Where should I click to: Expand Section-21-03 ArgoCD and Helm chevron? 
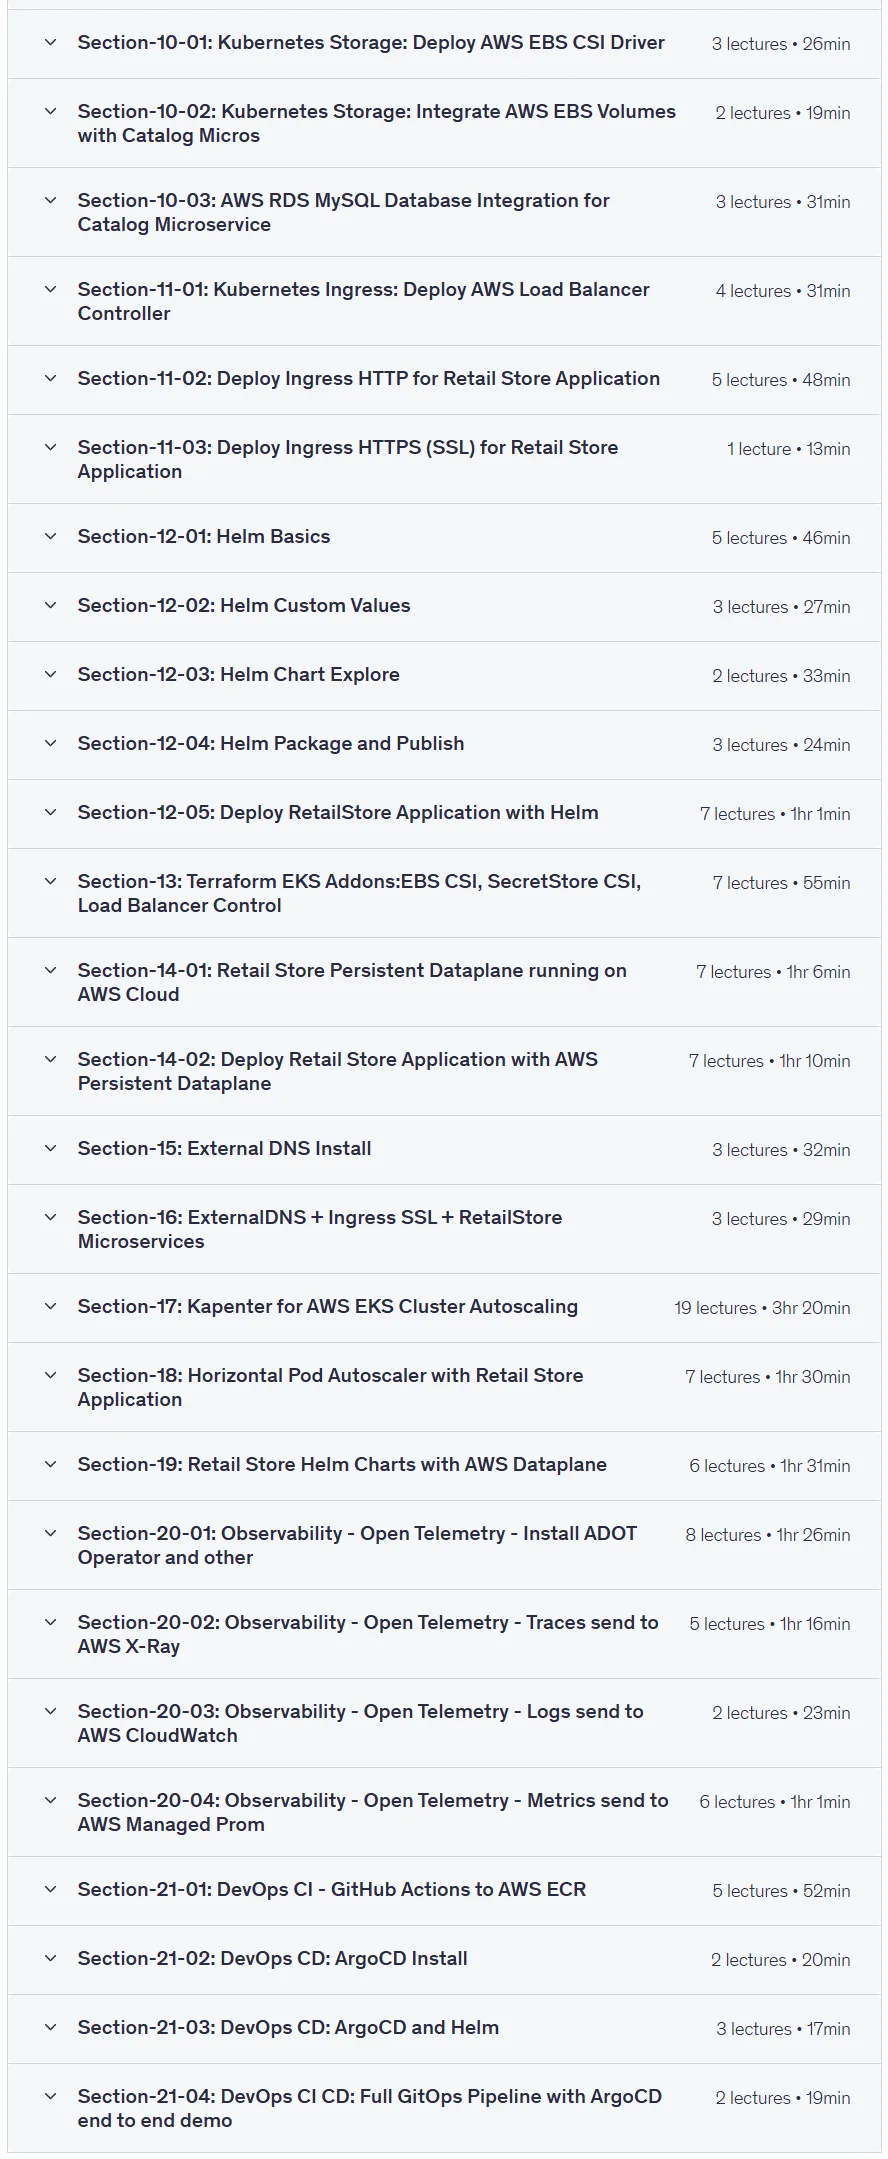click(50, 2028)
